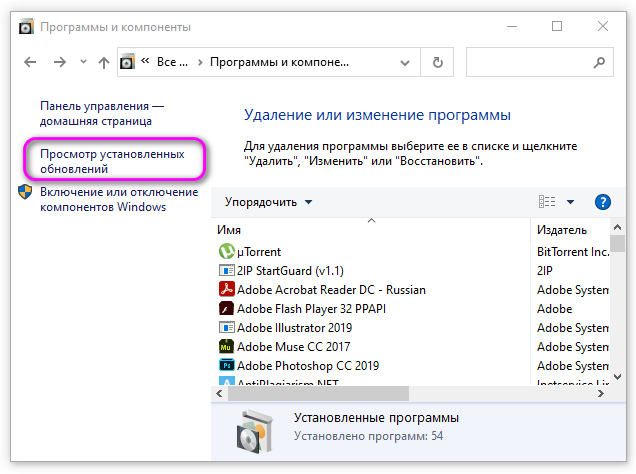636x474 pixels.
Task: Click the shield icon beside Windows components
Action: (x=25, y=192)
